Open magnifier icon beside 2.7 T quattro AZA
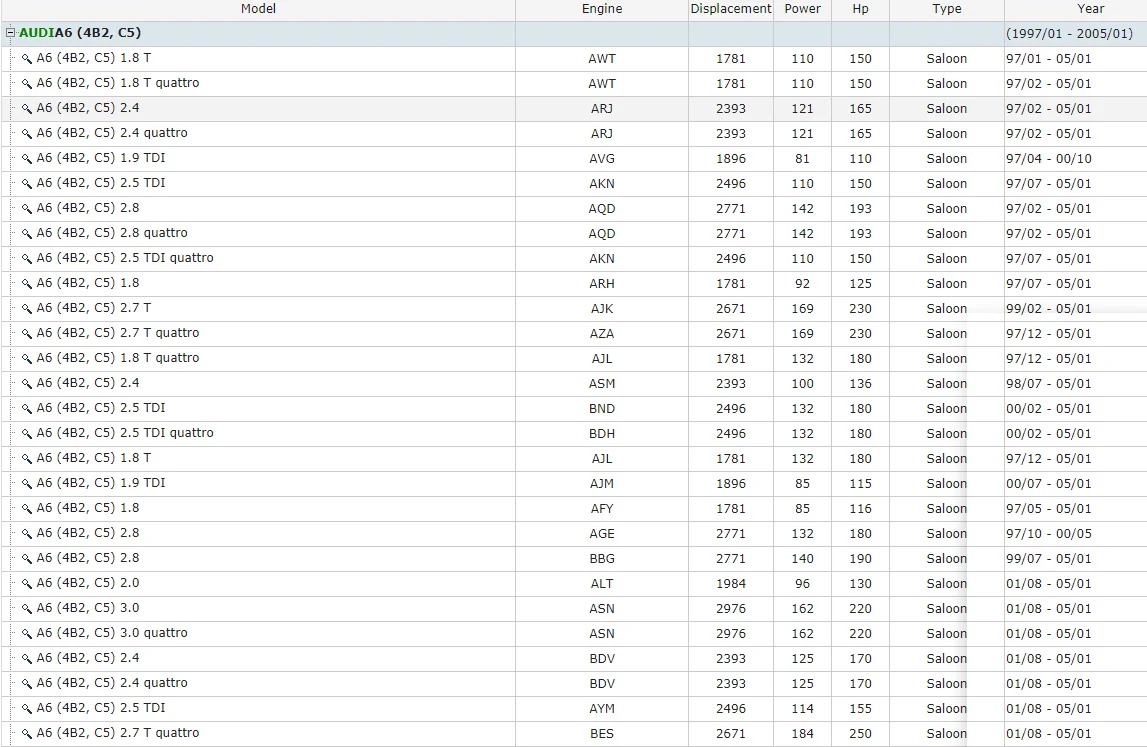This screenshot has height=747, width=1147. tap(26, 334)
